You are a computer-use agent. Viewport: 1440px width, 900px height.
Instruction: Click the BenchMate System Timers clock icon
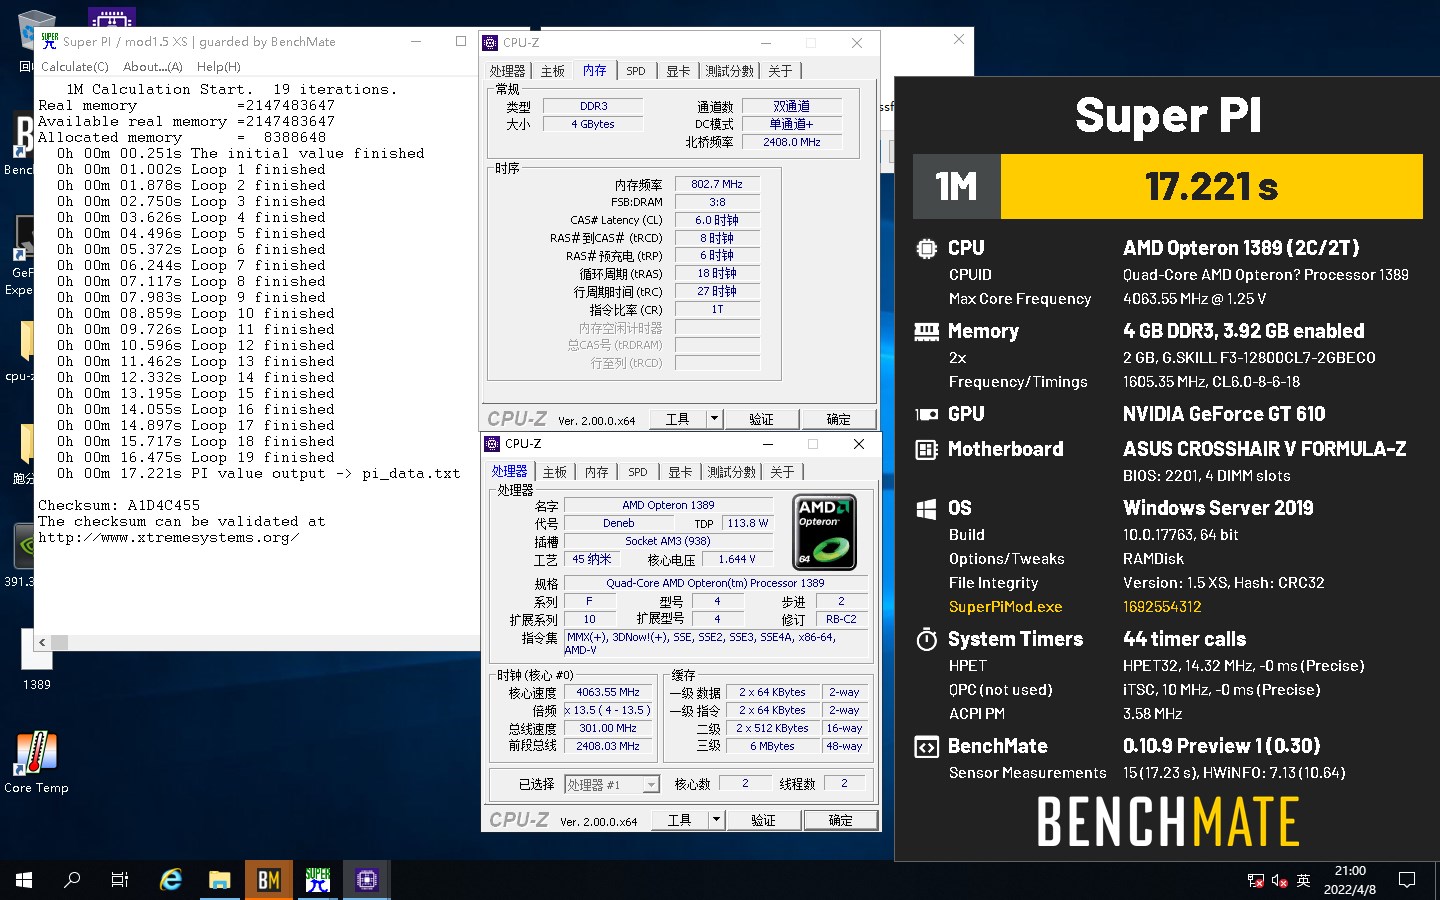[927, 639]
